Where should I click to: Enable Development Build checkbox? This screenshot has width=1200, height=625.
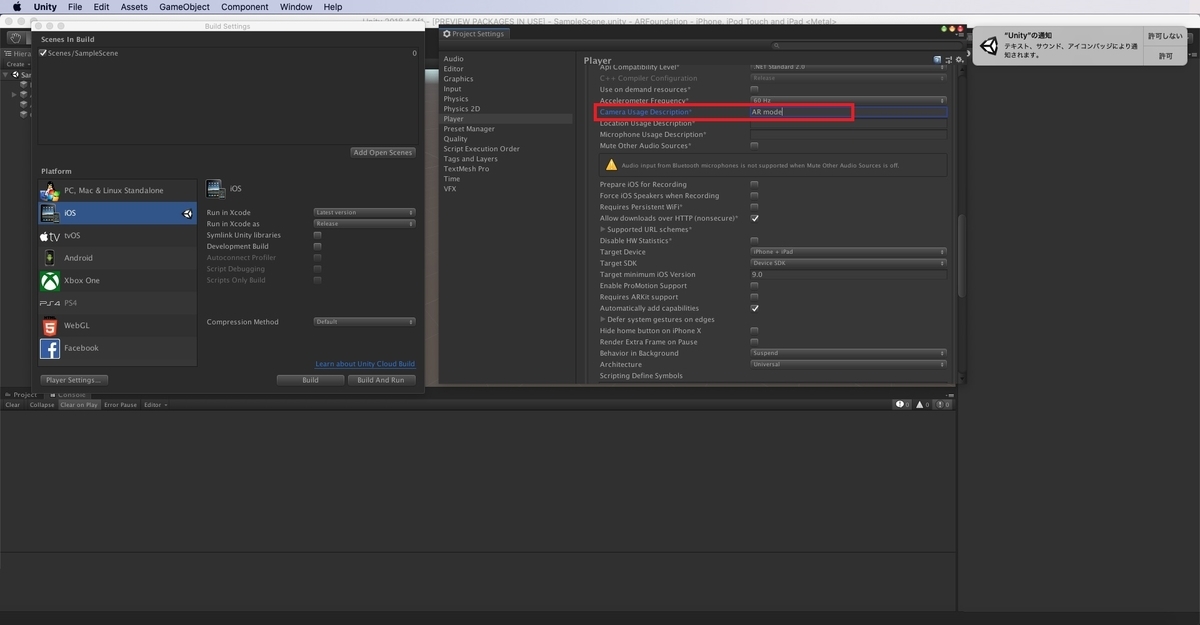(318, 246)
